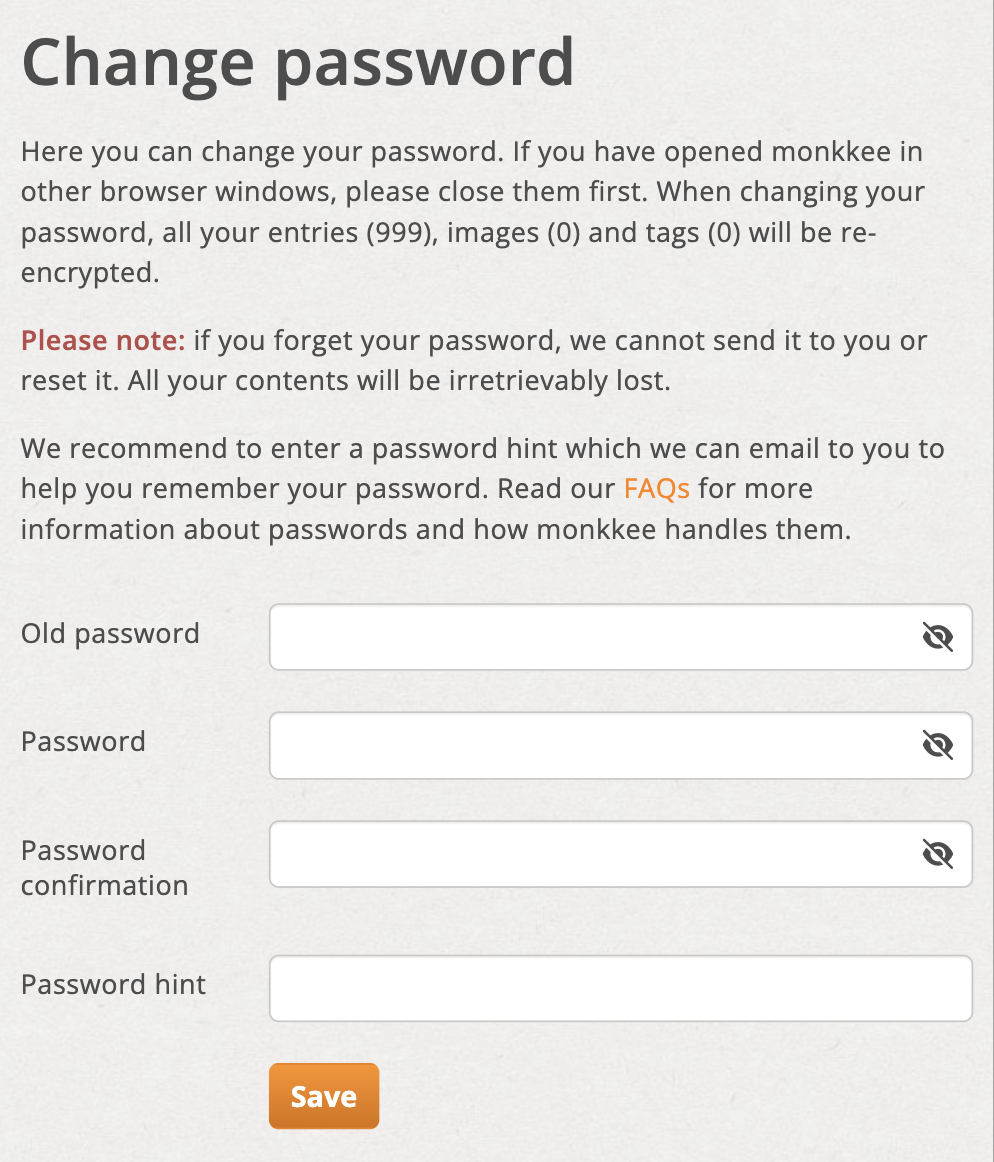The height and width of the screenshot is (1162, 994).
Task: Click the 'Password' field label
Action: point(83,742)
